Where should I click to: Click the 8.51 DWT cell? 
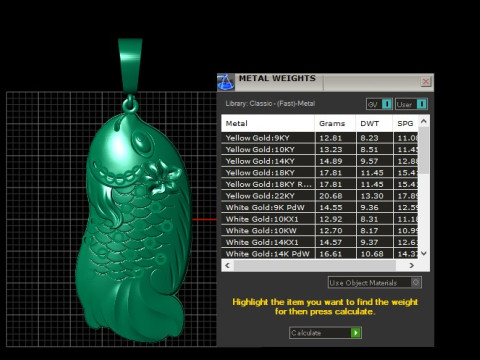(375, 150)
